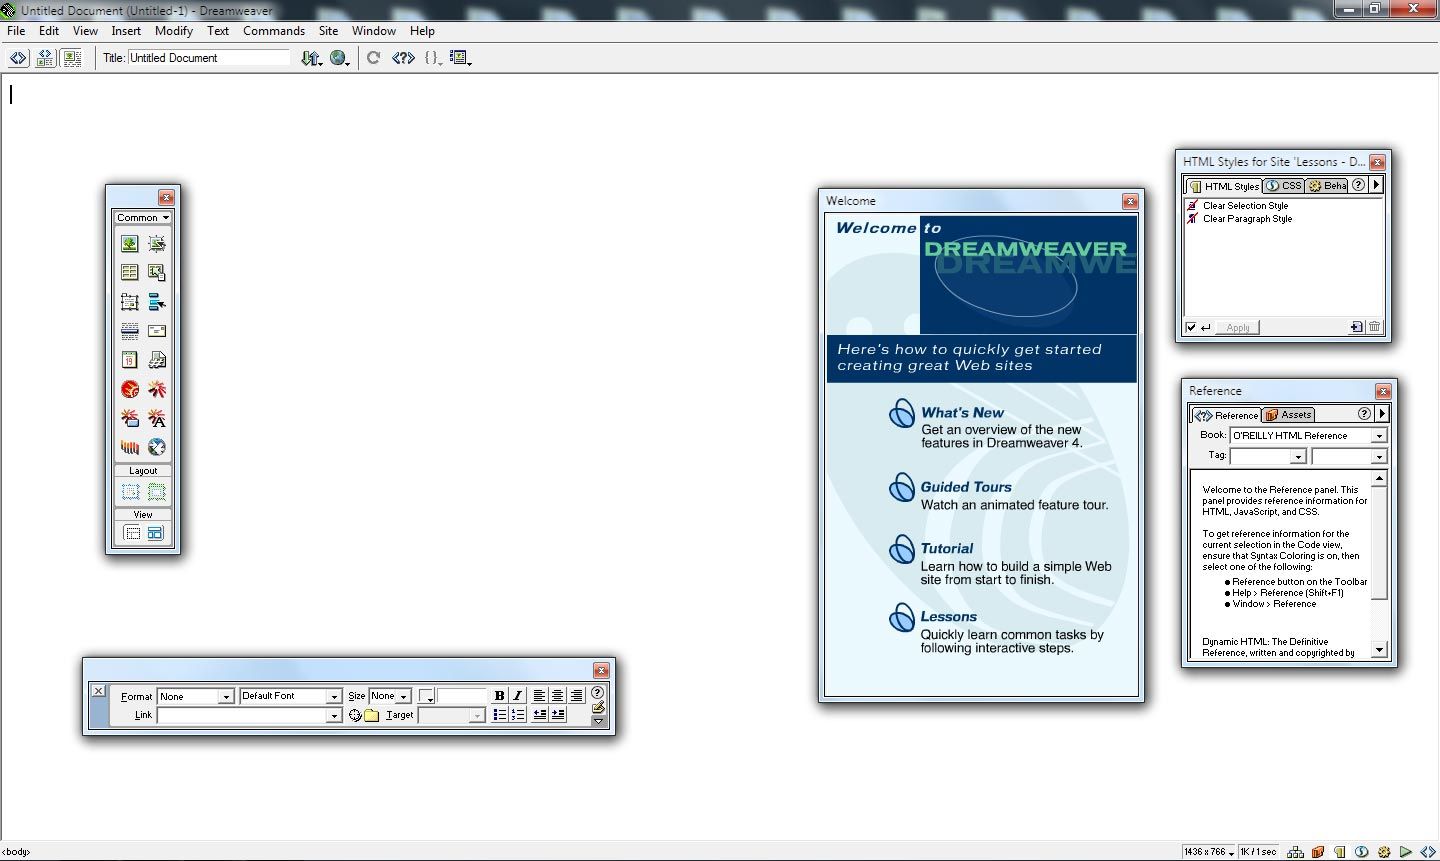Open the window size dropdown in status bar

click(x=1208, y=852)
